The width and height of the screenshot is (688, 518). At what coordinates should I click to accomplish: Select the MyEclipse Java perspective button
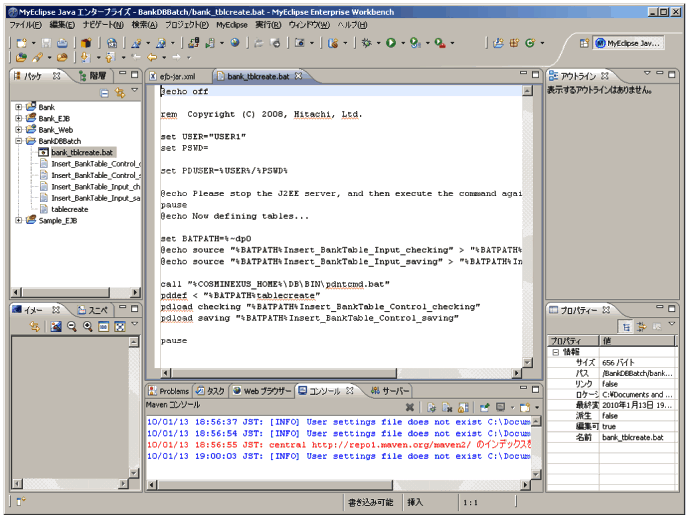click(x=628, y=43)
